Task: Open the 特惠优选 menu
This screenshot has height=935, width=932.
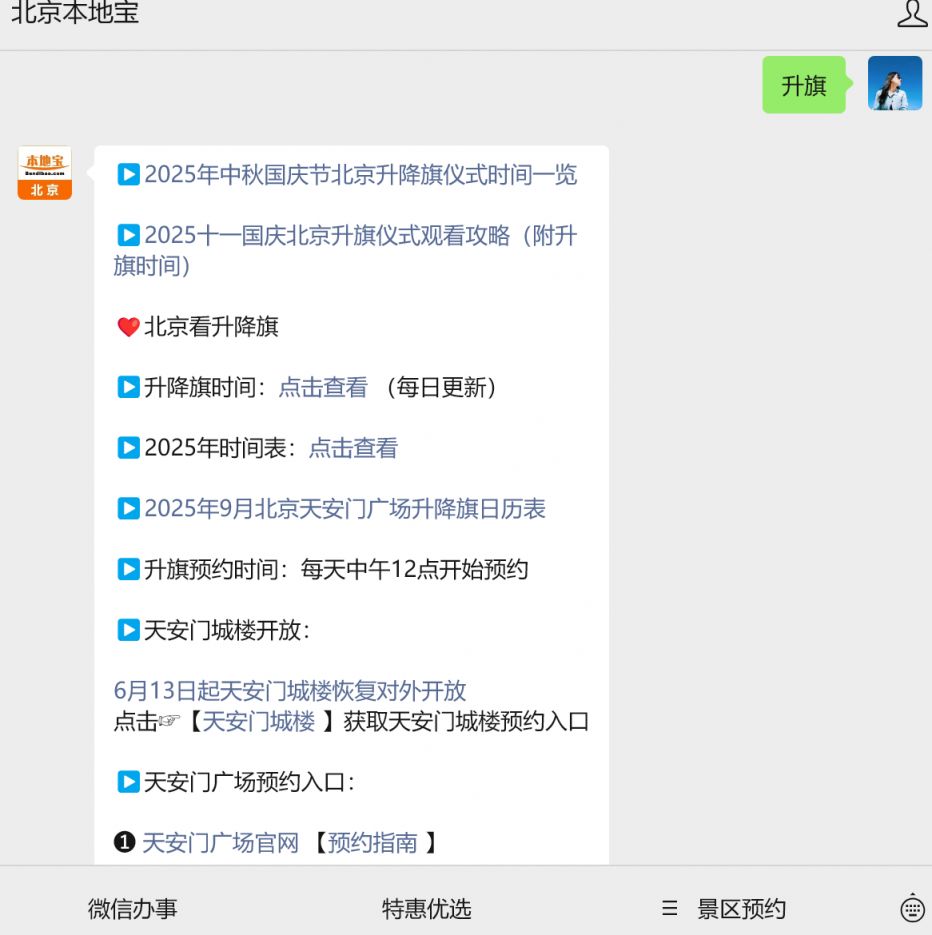Action: pos(426,909)
